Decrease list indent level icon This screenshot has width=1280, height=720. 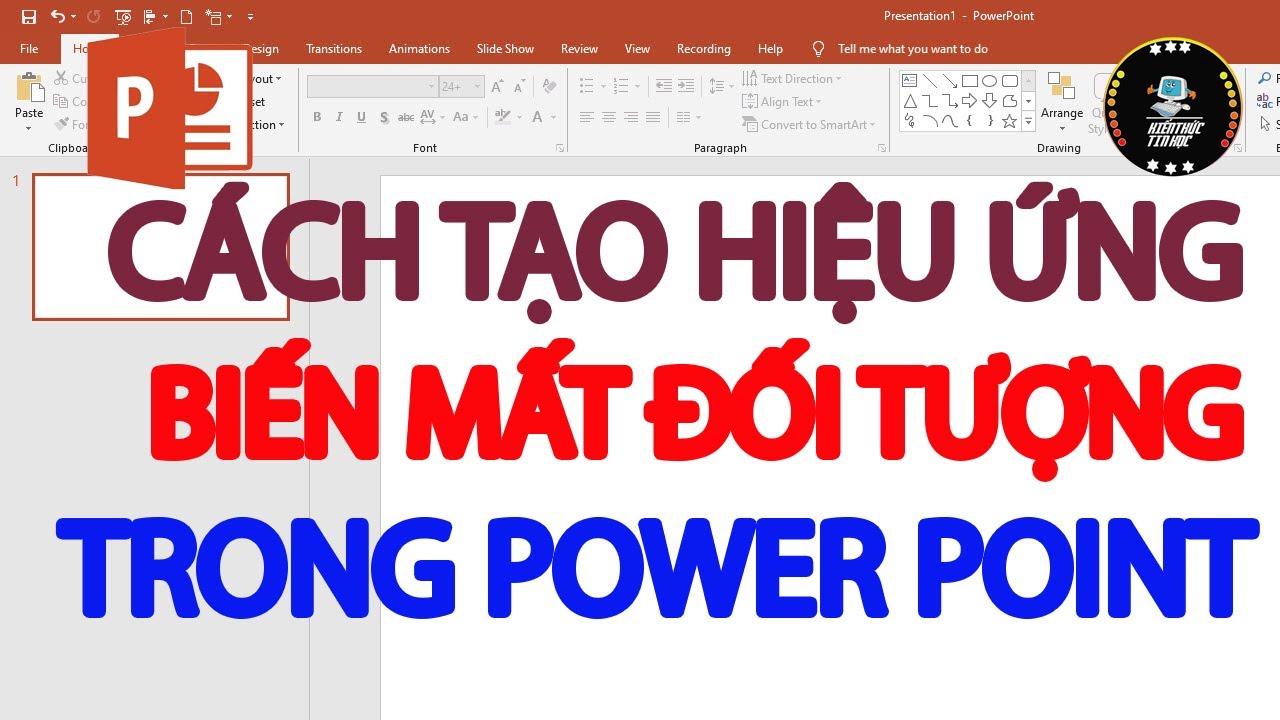click(x=664, y=87)
